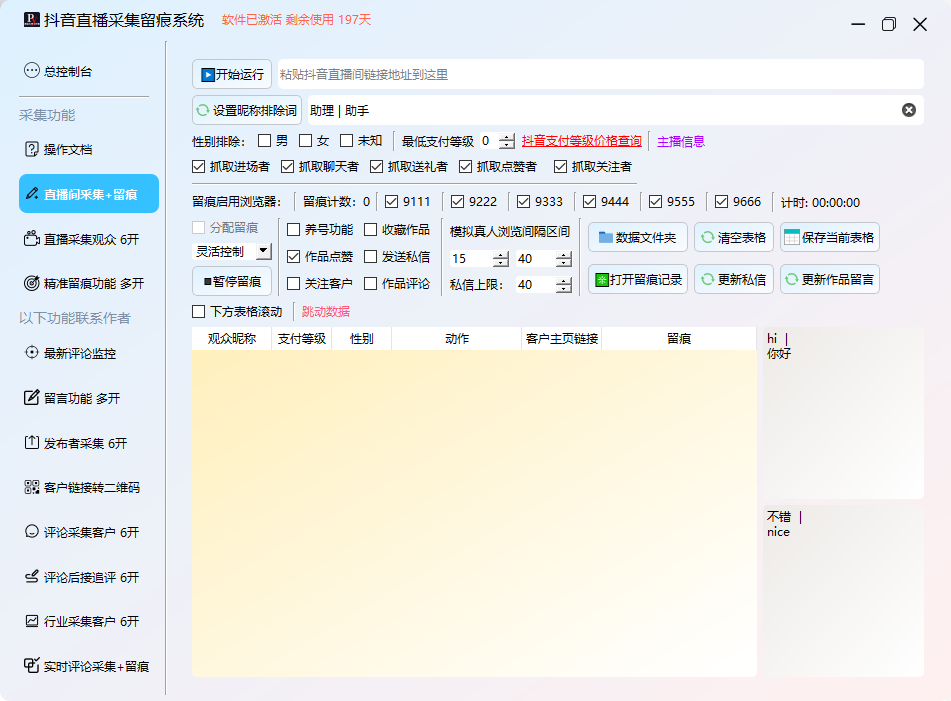Uncheck 抓取点赞者 option
The height and width of the screenshot is (701, 951).
465,166
